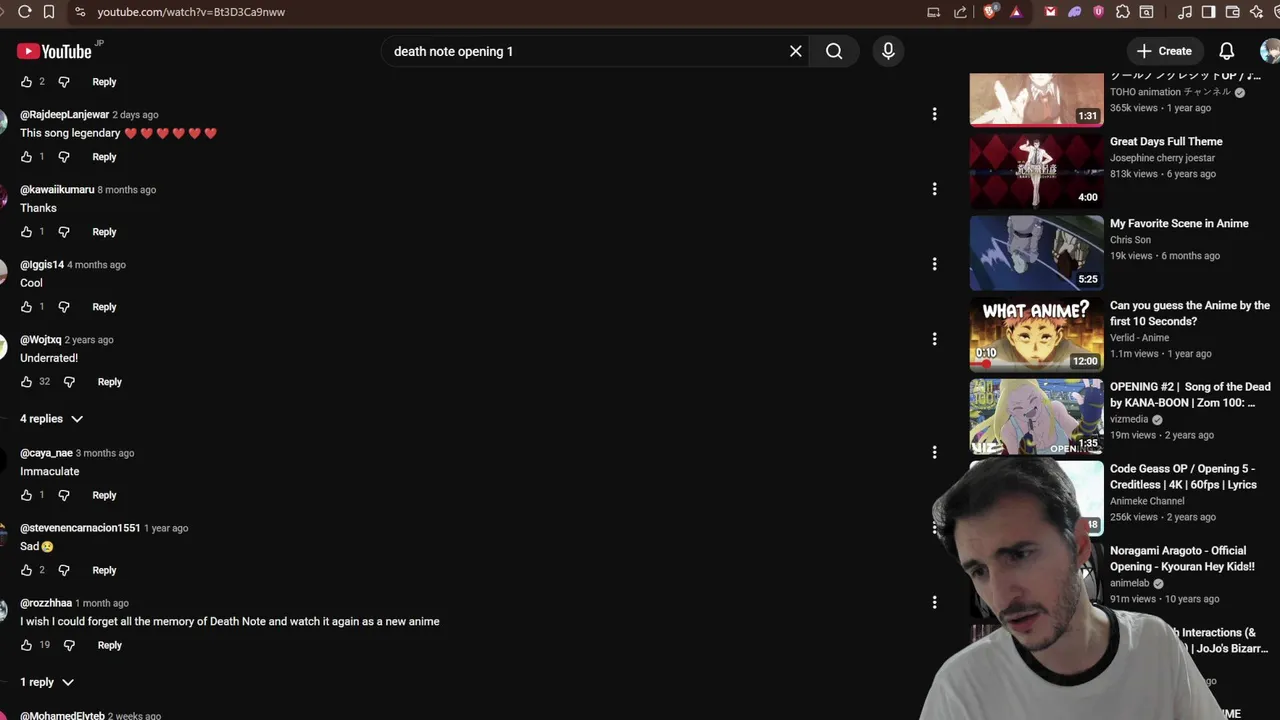Screen dimensions: 1280x720
Task: Expand the 4 replies thread
Action: click(51, 419)
